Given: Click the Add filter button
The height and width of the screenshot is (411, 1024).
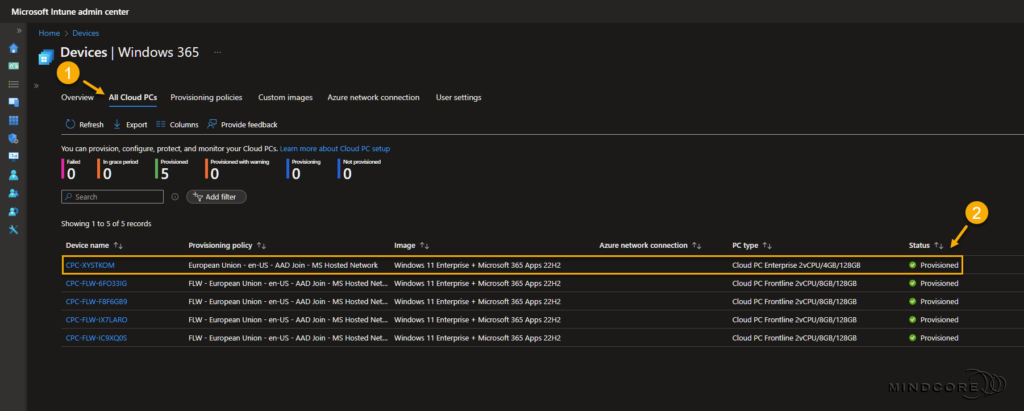Looking at the screenshot, I should [216, 197].
